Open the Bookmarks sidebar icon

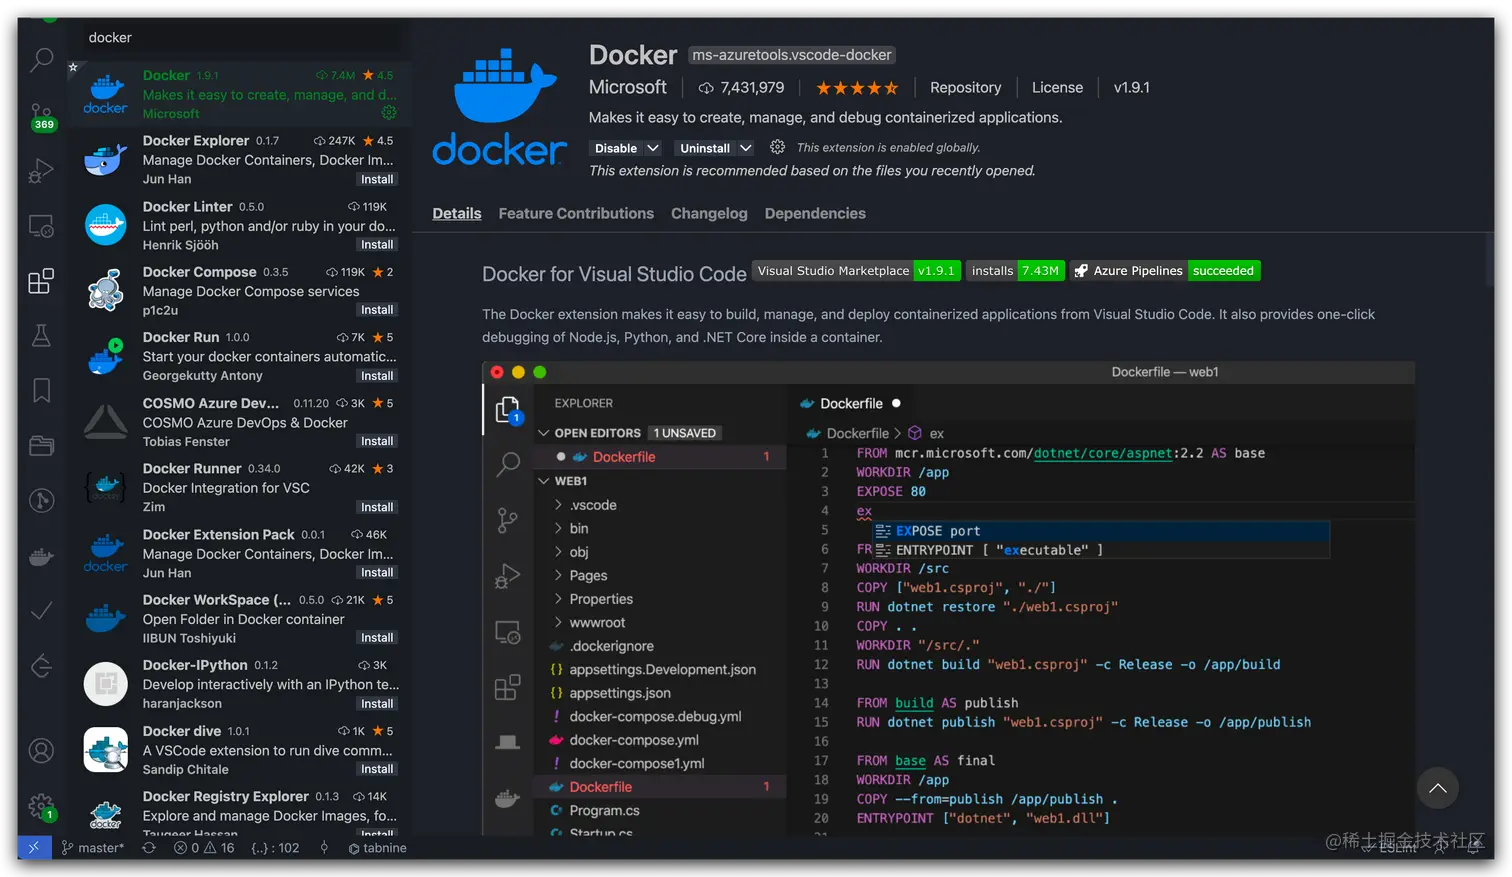pyautogui.click(x=40, y=390)
